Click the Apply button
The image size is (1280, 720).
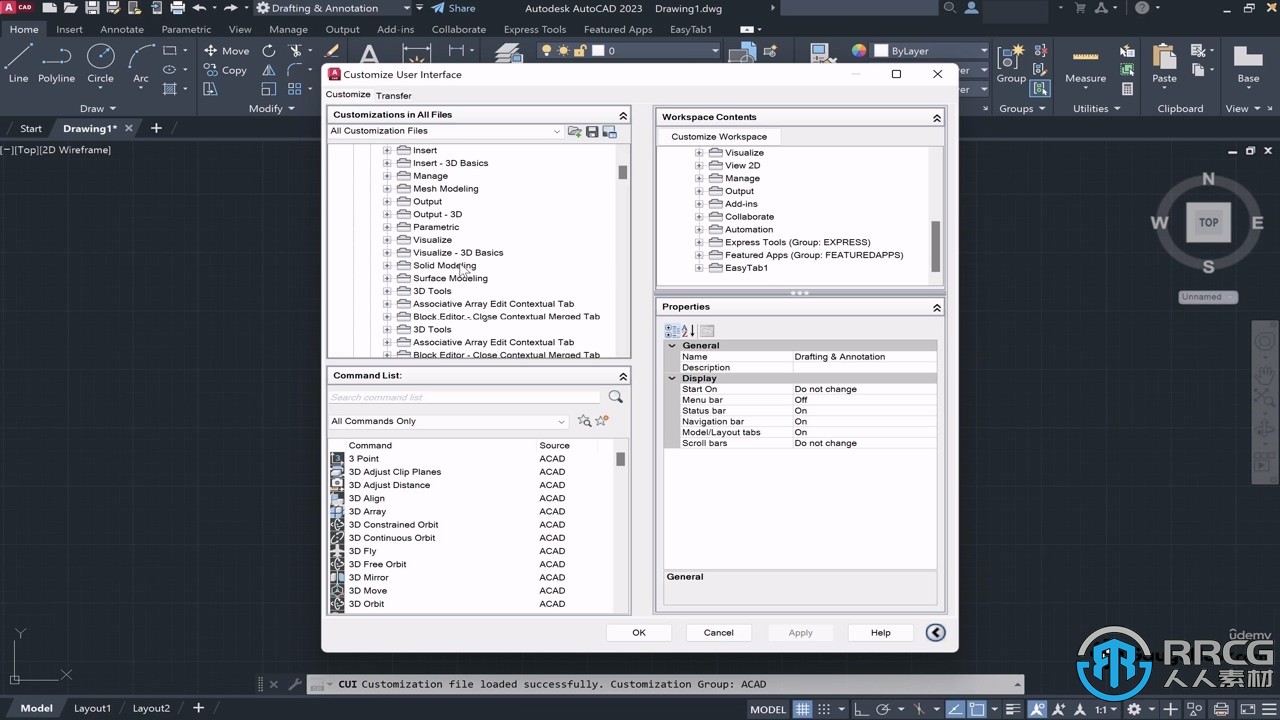pyautogui.click(x=800, y=632)
